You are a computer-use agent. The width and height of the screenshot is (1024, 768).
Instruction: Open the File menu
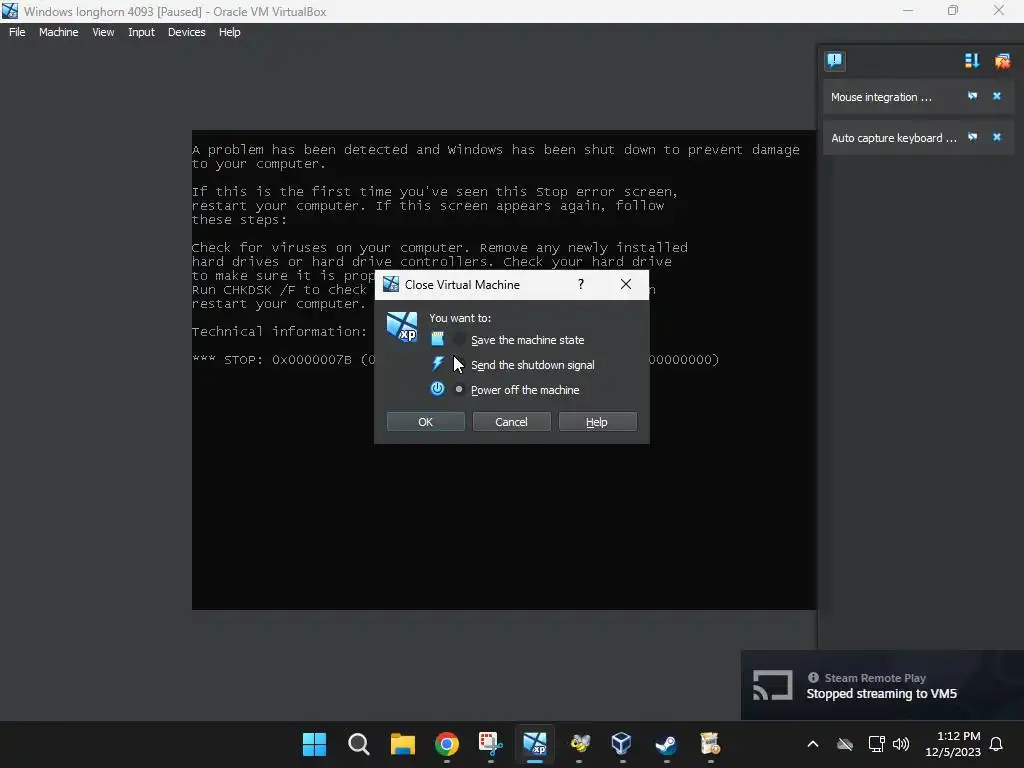17,32
